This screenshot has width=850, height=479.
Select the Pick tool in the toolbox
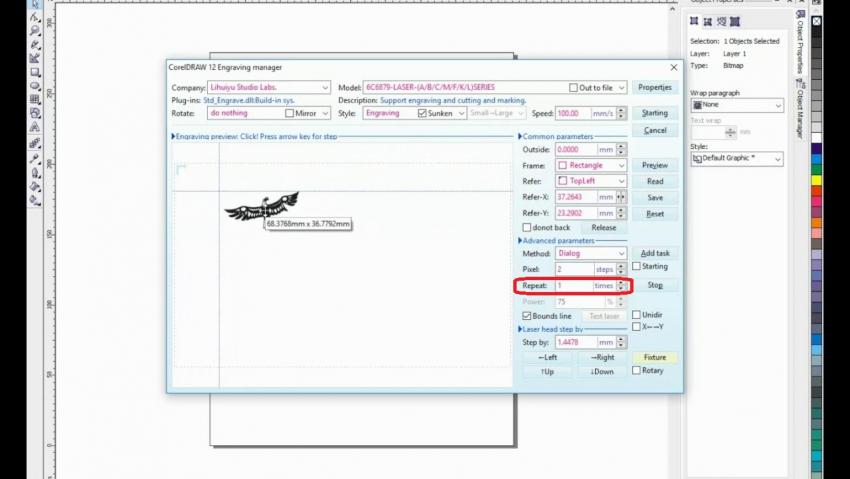pos(35,5)
